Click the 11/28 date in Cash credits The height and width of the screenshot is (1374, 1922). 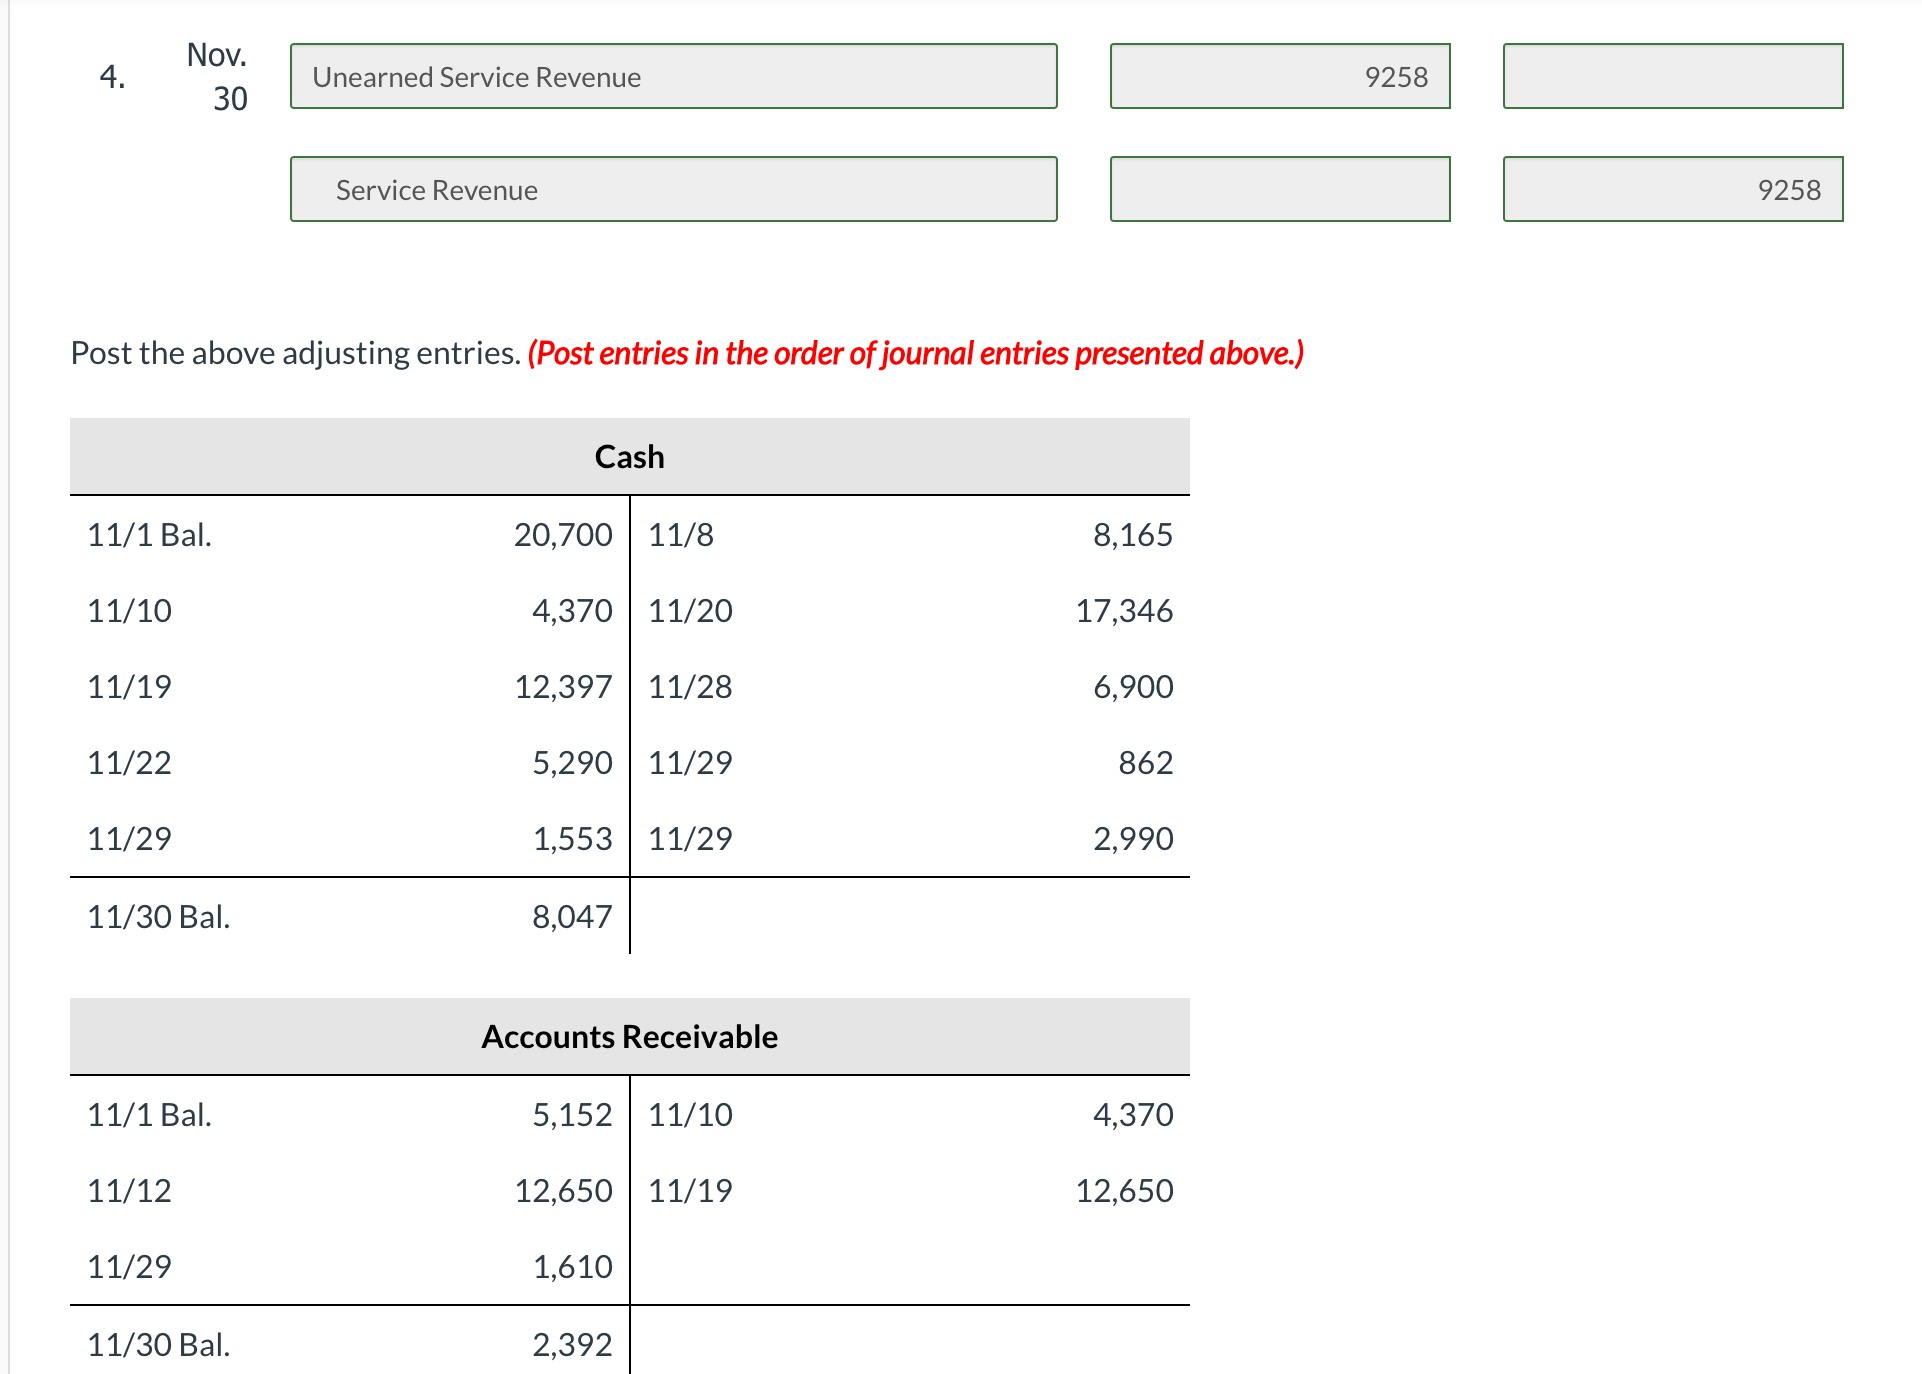690,687
